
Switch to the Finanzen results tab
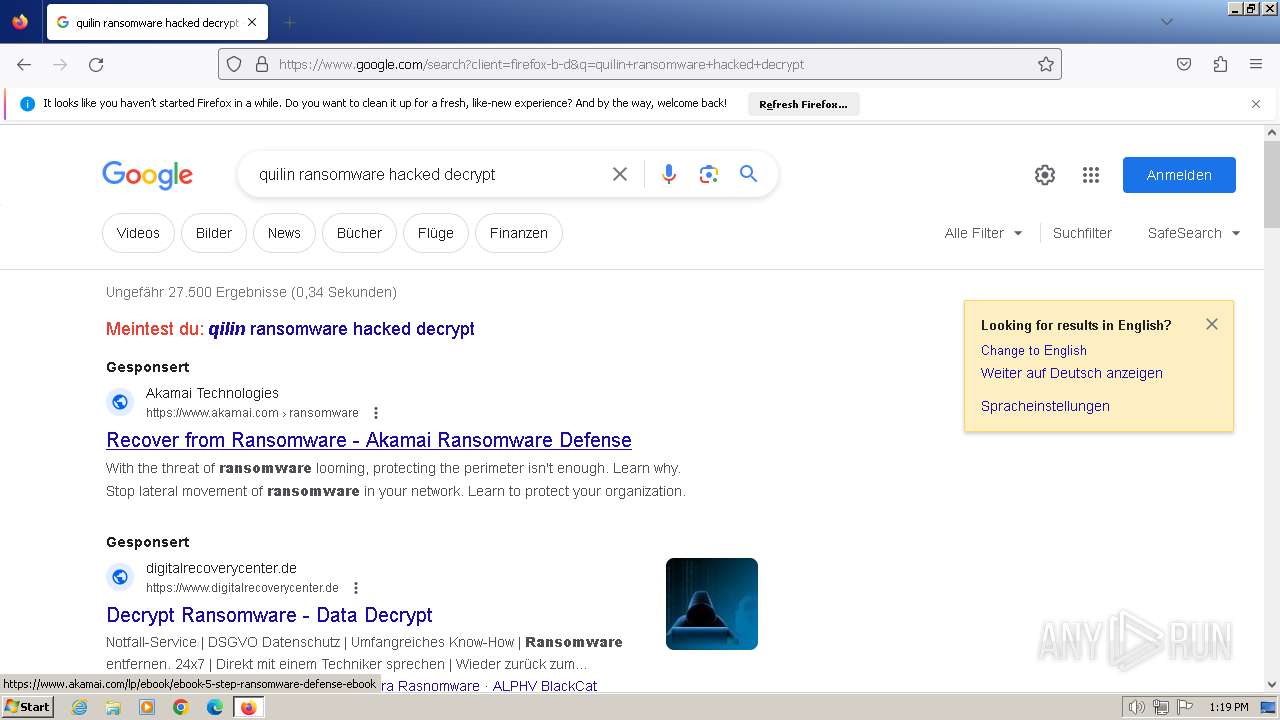pyautogui.click(x=519, y=233)
